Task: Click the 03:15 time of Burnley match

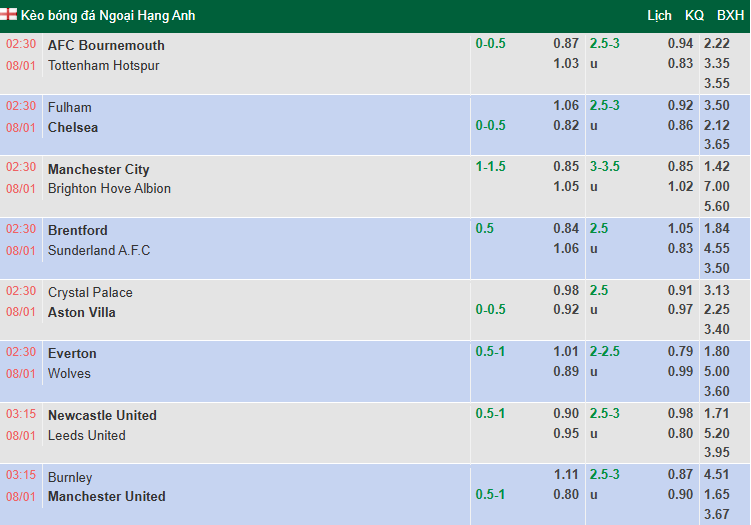Action: pyautogui.click(x=21, y=476)
